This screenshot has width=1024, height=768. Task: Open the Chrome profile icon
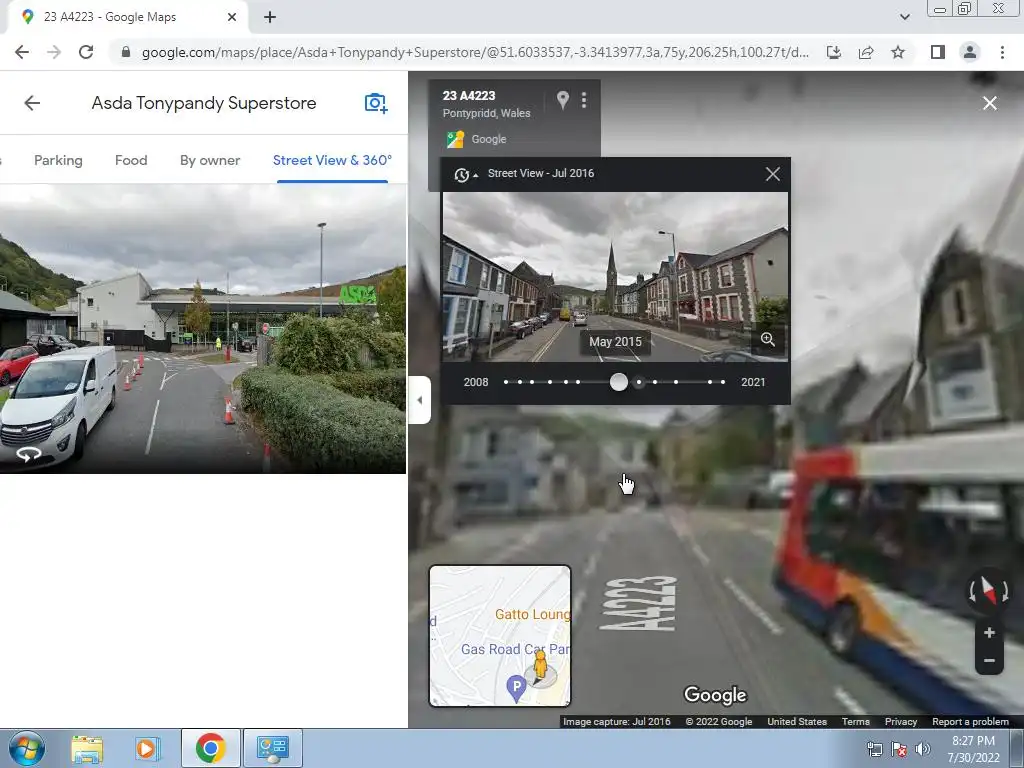pos(970,52)
